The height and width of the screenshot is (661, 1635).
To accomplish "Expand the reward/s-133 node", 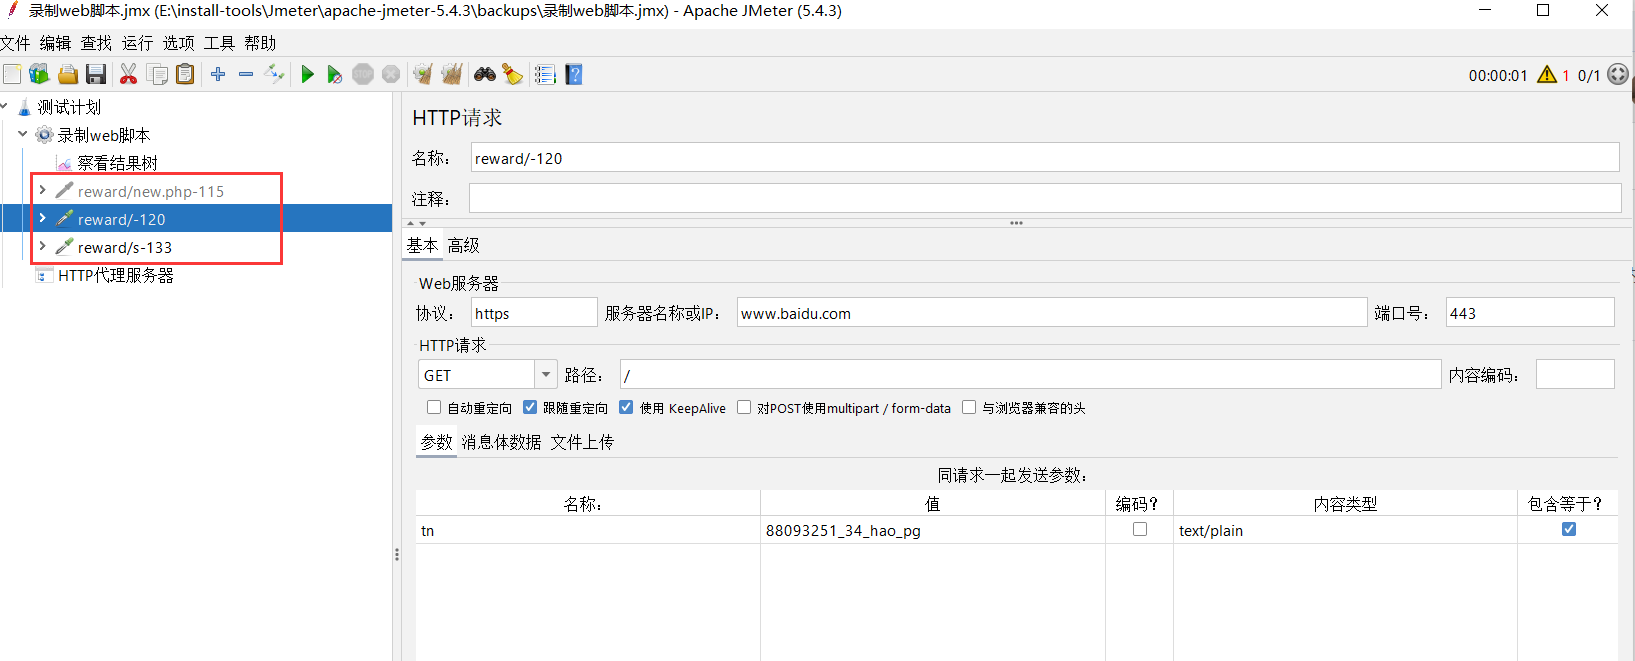I will 42,246.
